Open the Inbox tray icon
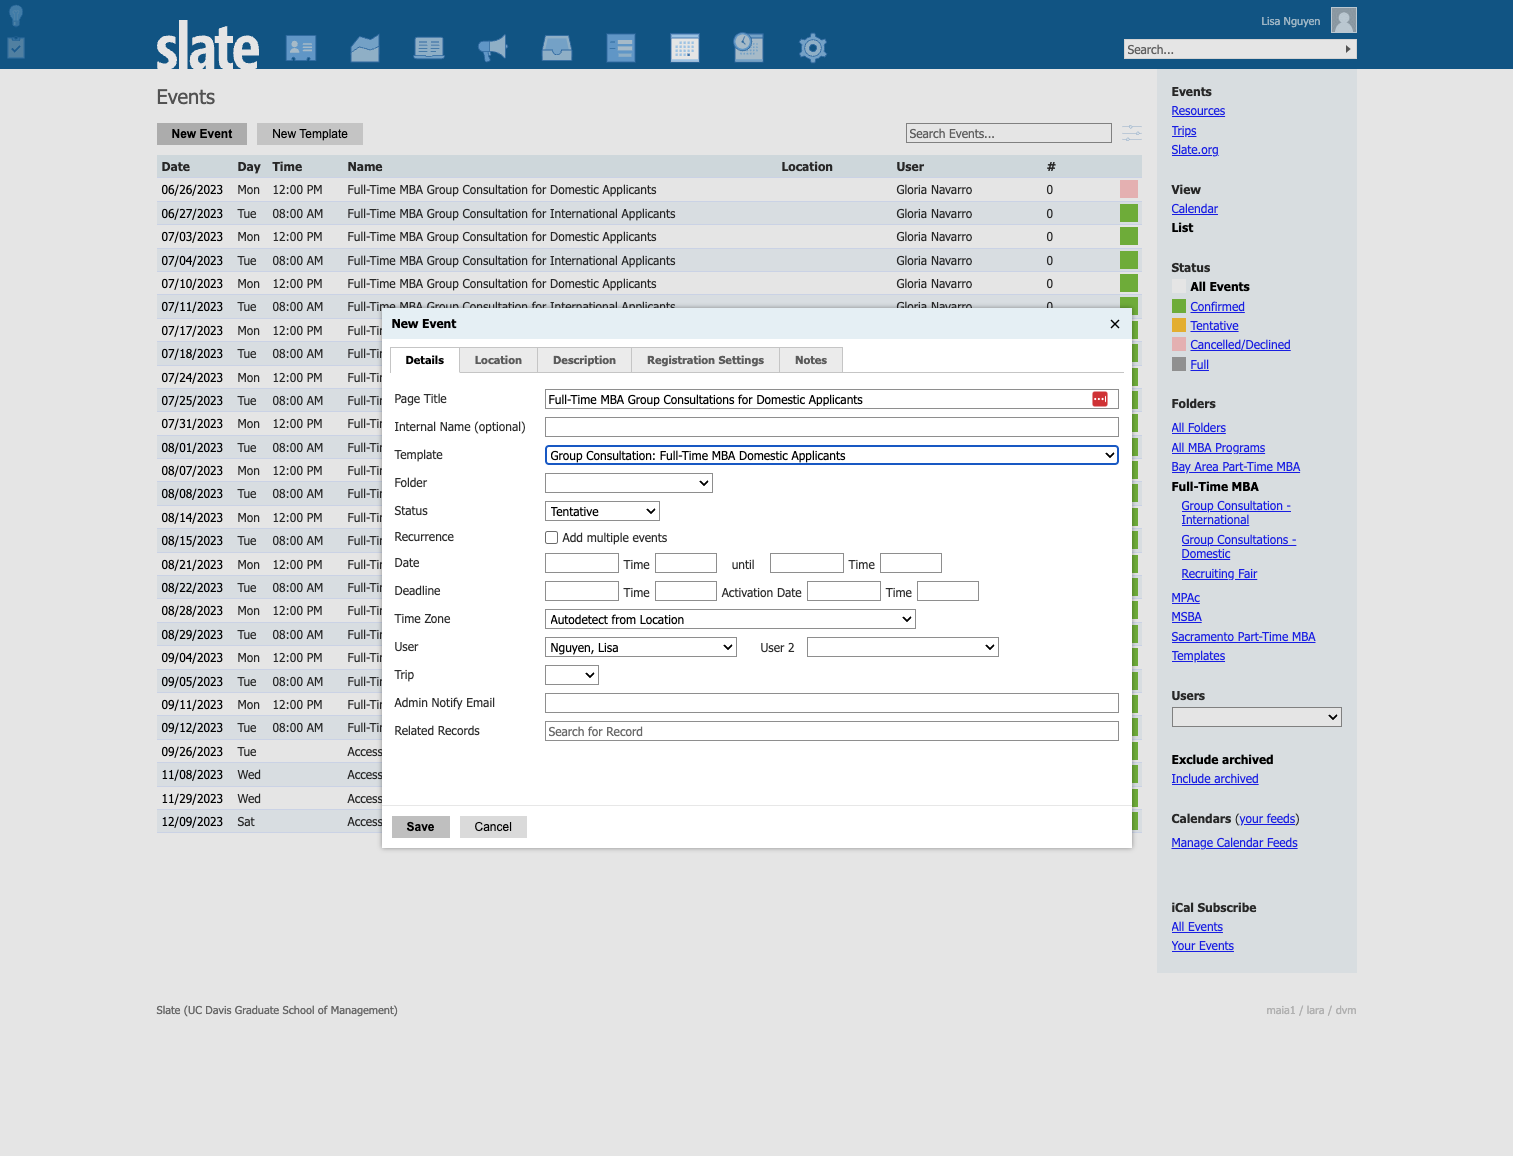This screenshot has width=1513, height=1156. click(x=557, y=48)
